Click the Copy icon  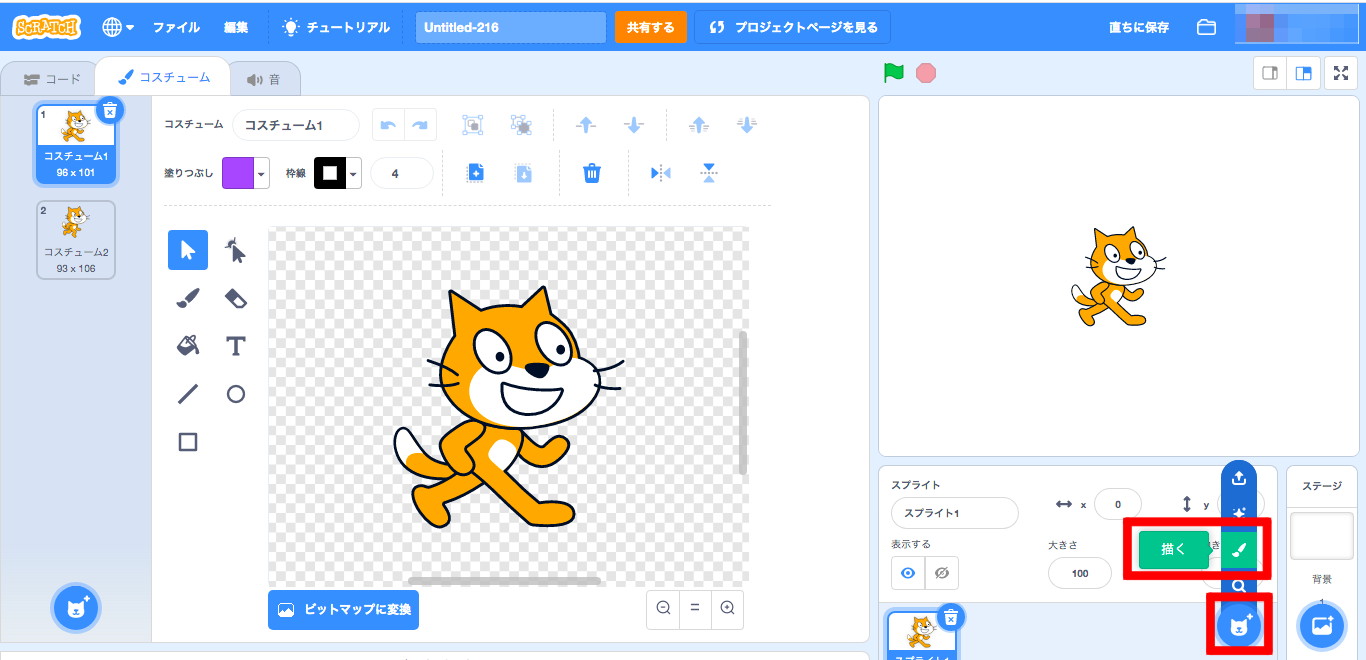(x=475, y=173)
